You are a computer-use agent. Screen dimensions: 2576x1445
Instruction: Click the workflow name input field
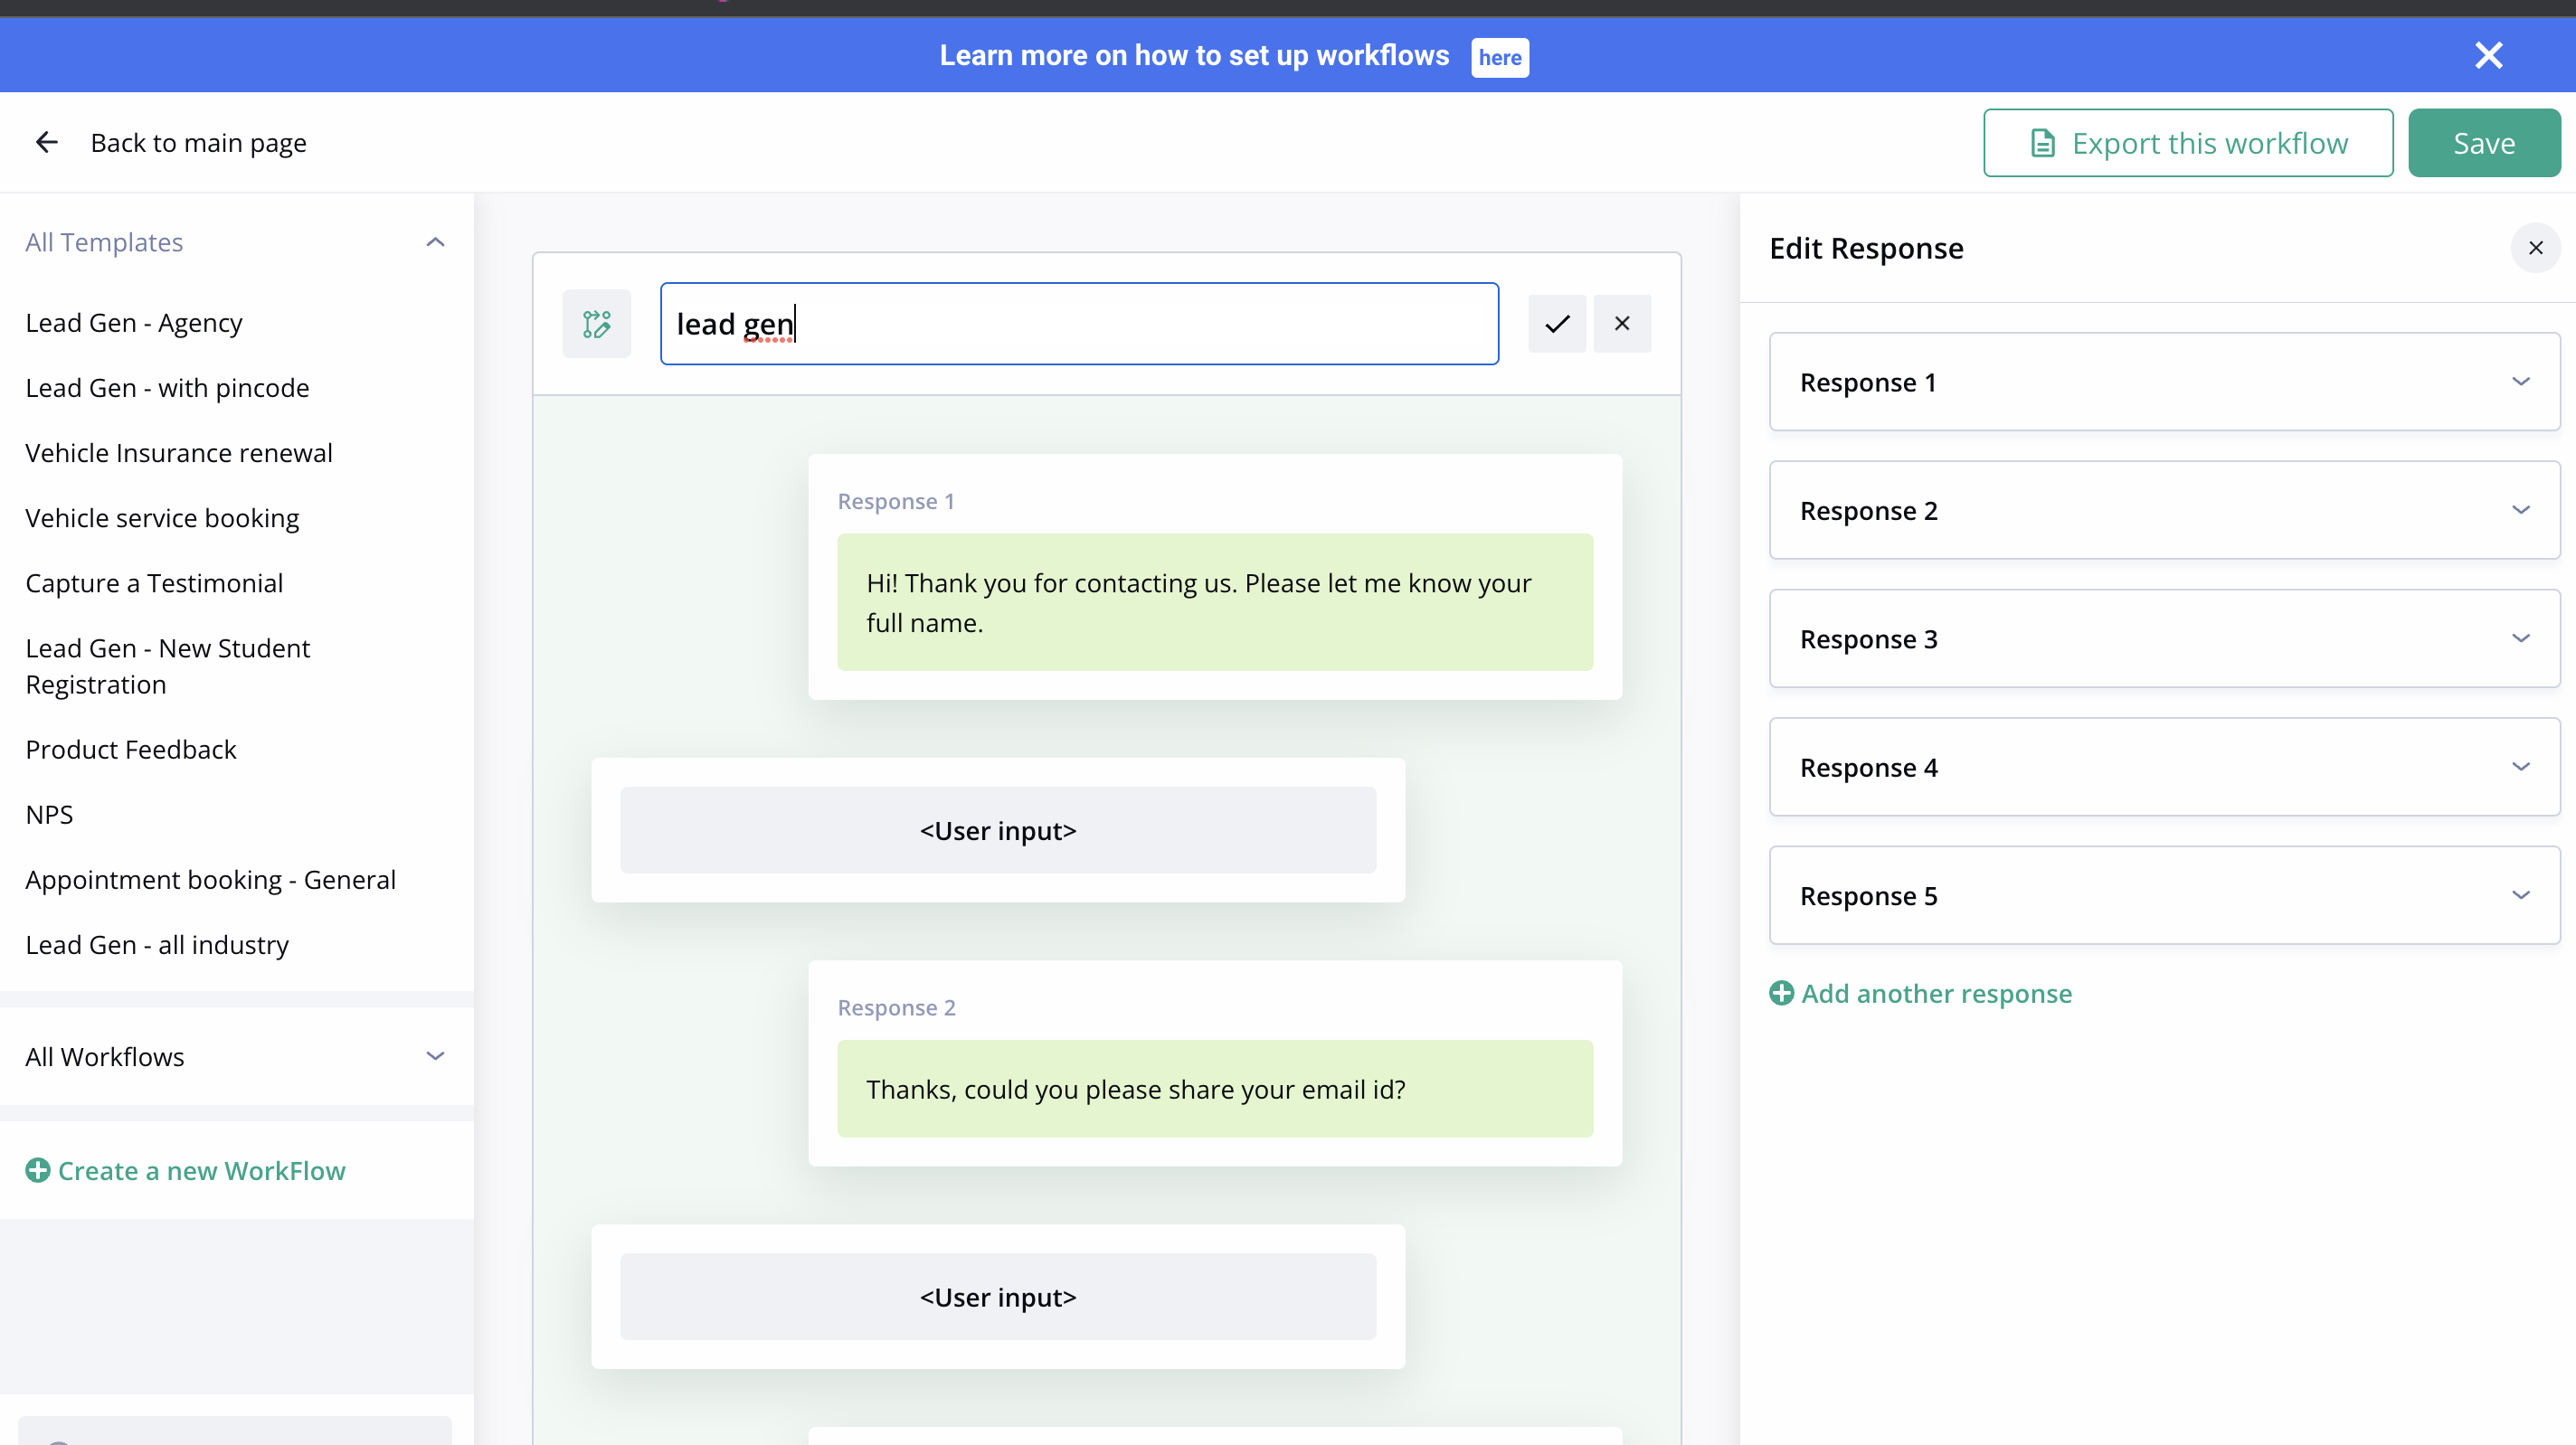tap(1079, 324)
